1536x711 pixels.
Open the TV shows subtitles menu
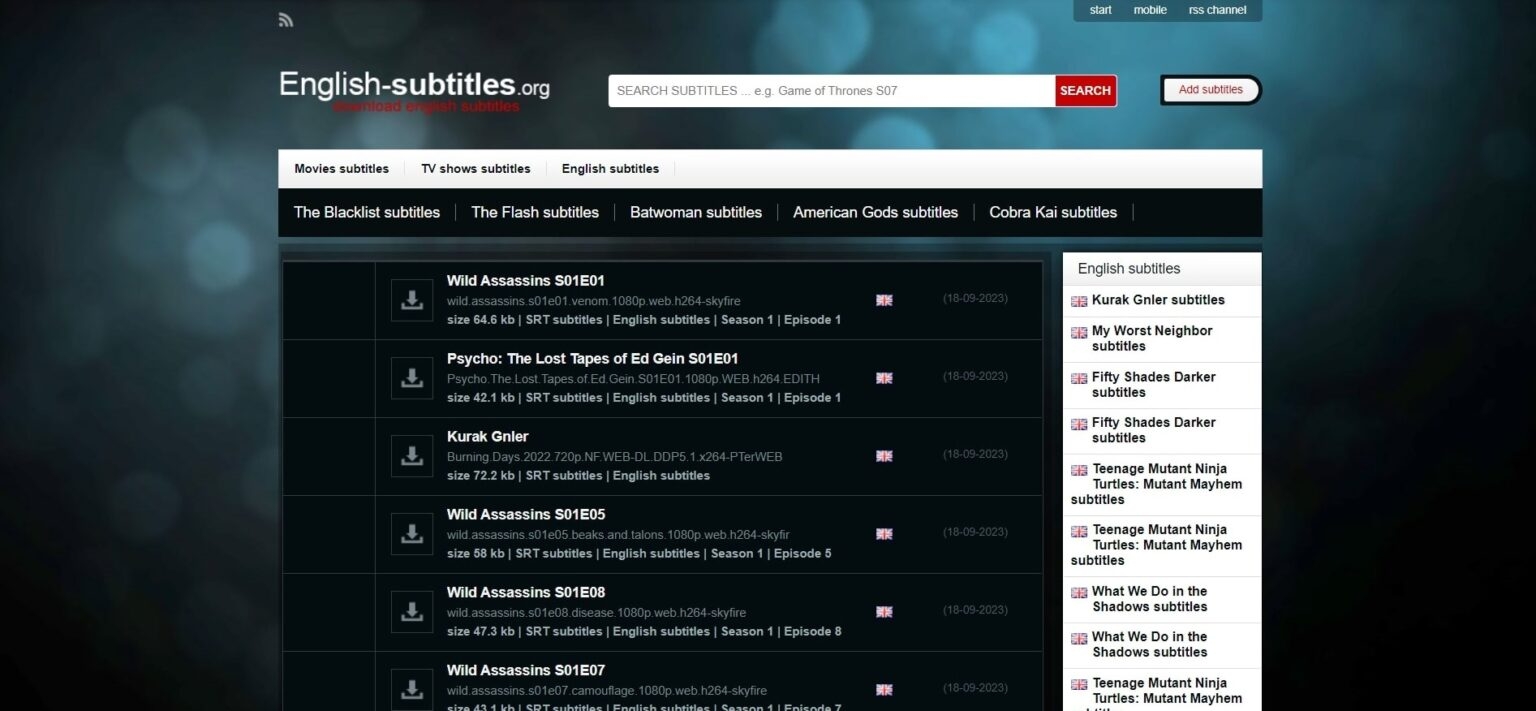(476, 168)
